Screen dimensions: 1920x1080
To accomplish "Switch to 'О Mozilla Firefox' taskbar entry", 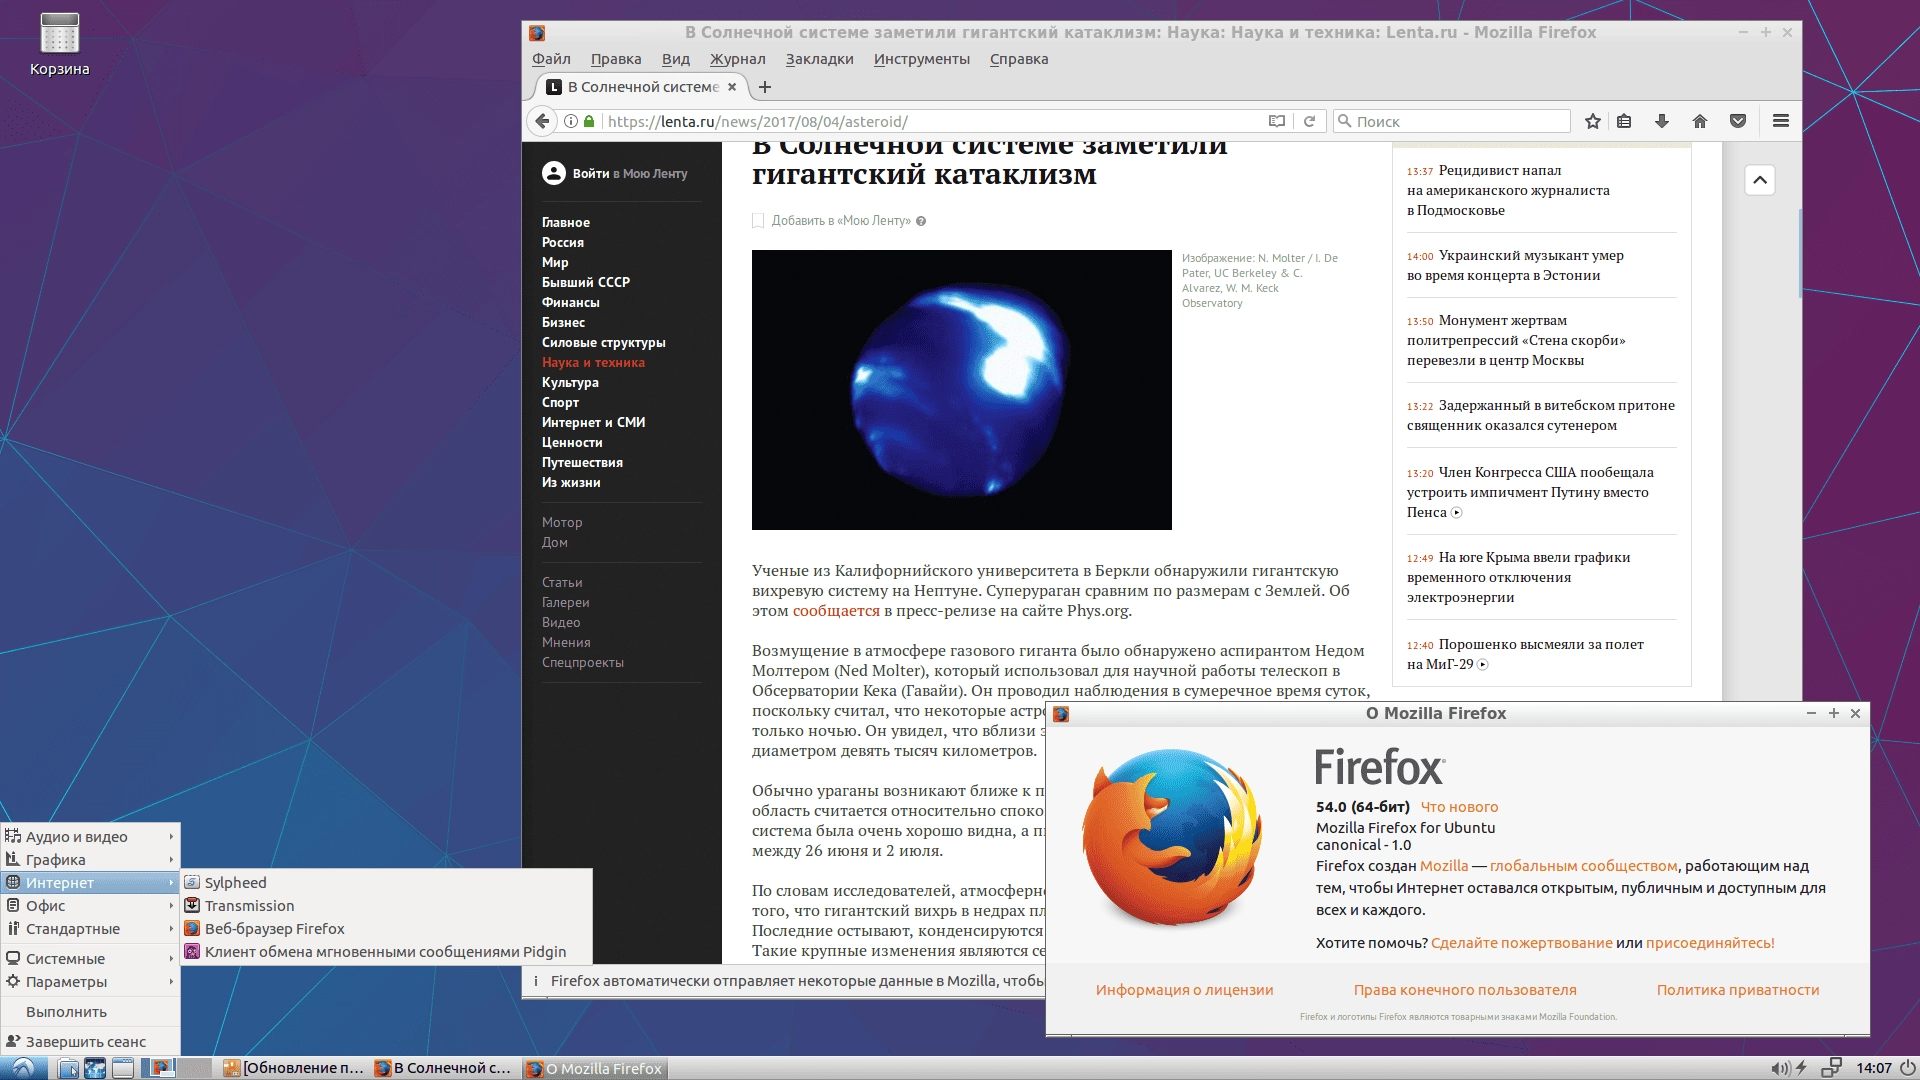I will (595, 1068).
